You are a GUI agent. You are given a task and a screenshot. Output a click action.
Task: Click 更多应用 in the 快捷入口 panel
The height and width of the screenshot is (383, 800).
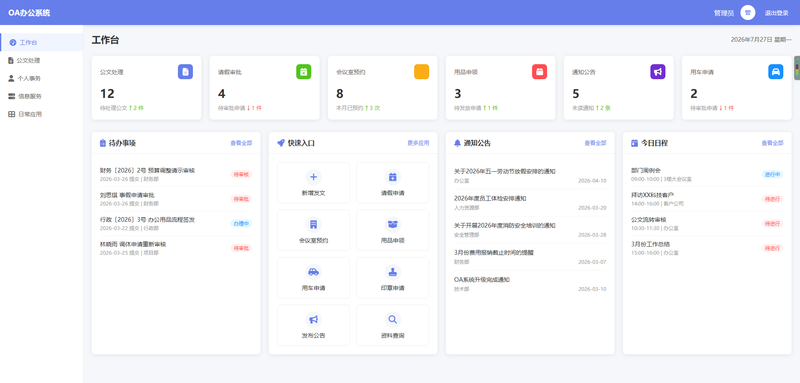pyautogui.click(x=418, y=143)
